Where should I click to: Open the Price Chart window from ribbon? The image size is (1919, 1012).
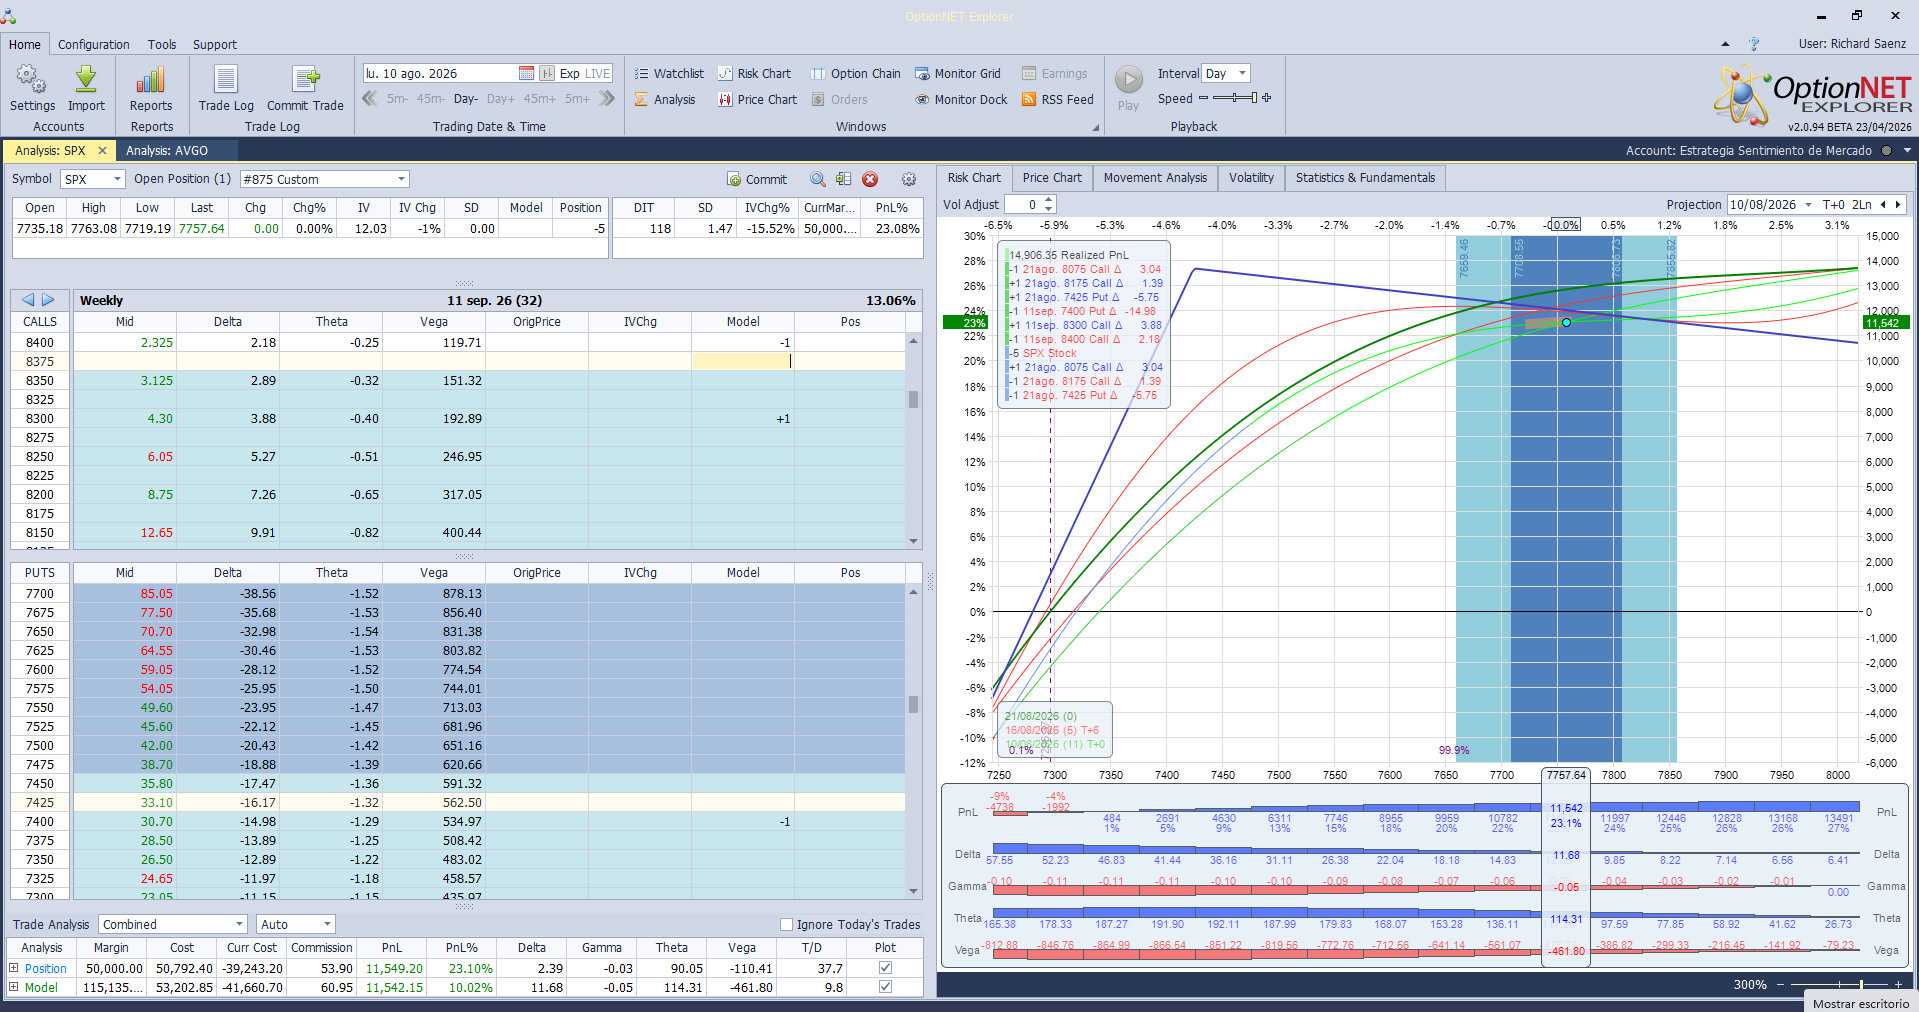tap(757, 99)
